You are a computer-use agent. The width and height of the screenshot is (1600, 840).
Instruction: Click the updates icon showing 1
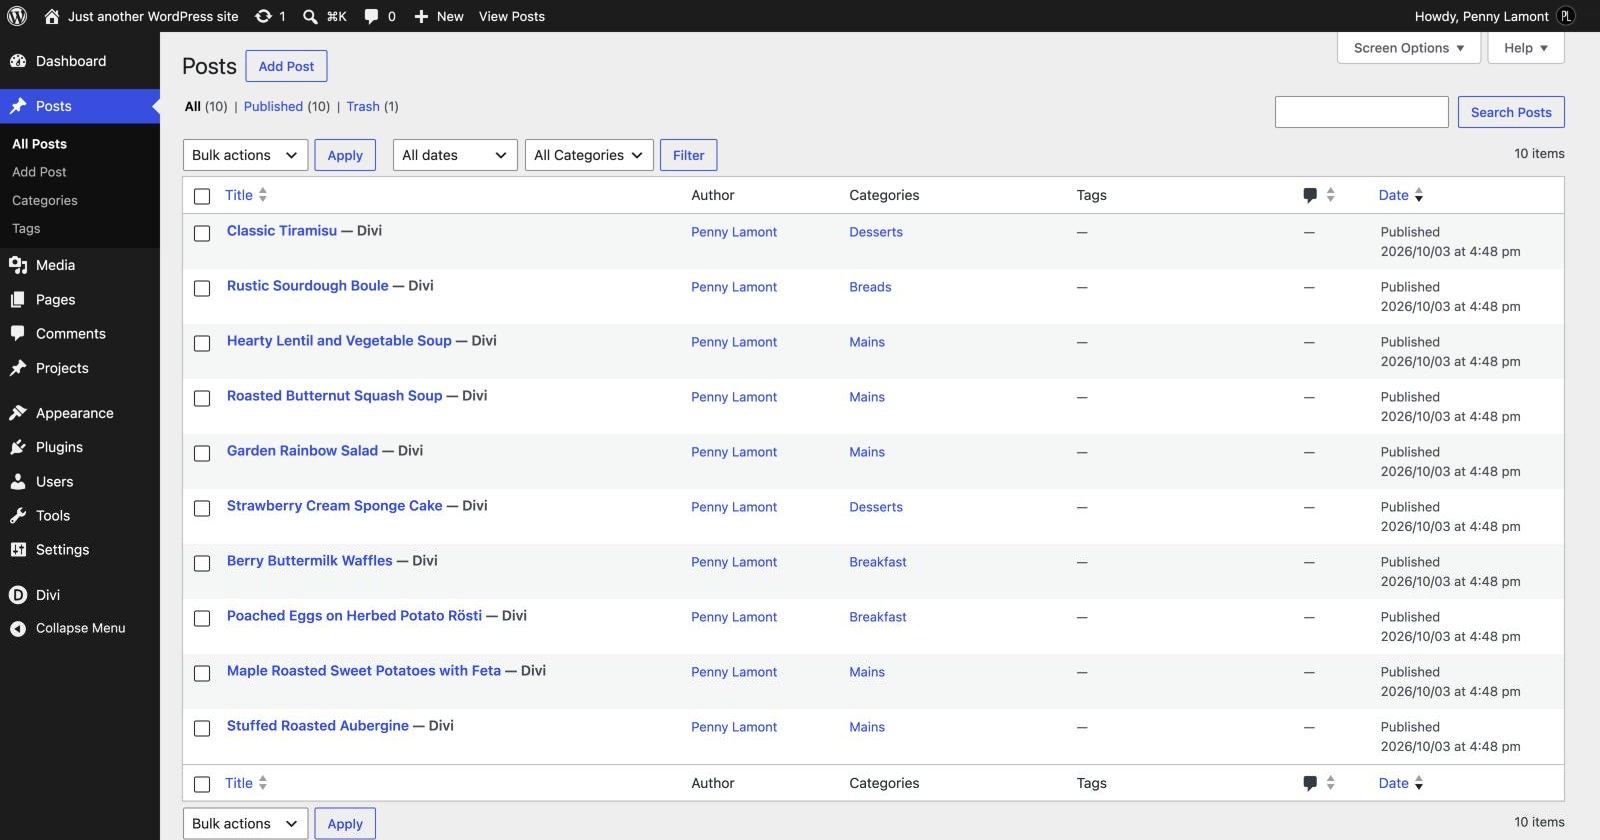[263, 16]
